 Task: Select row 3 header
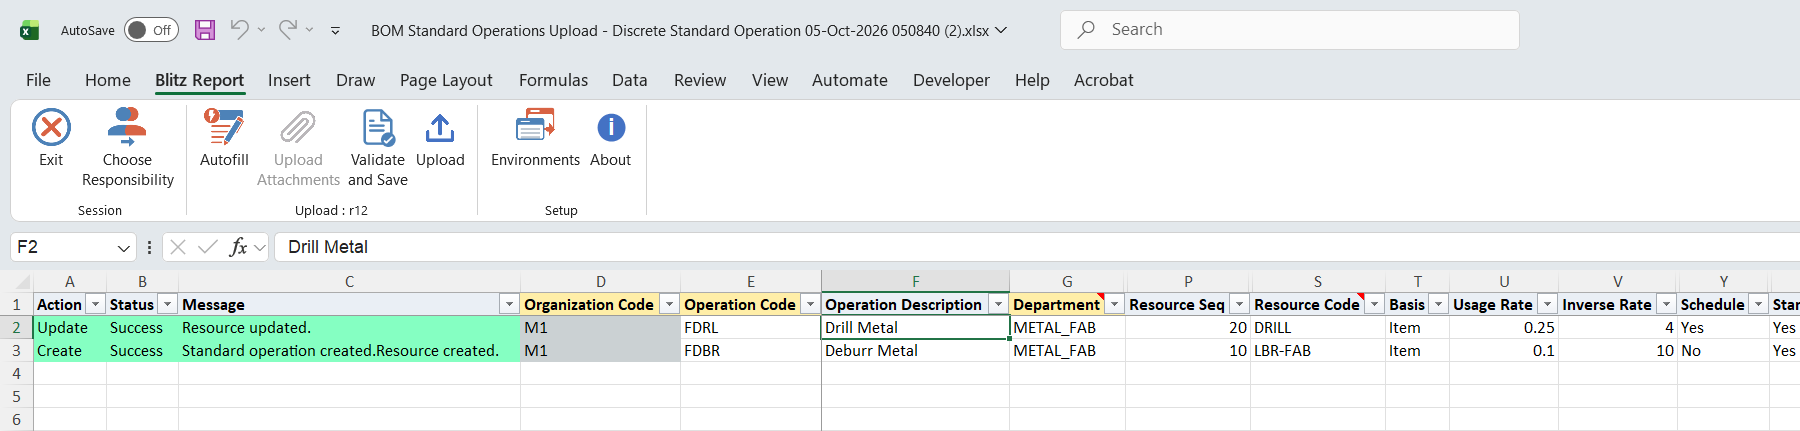point(16,351)
